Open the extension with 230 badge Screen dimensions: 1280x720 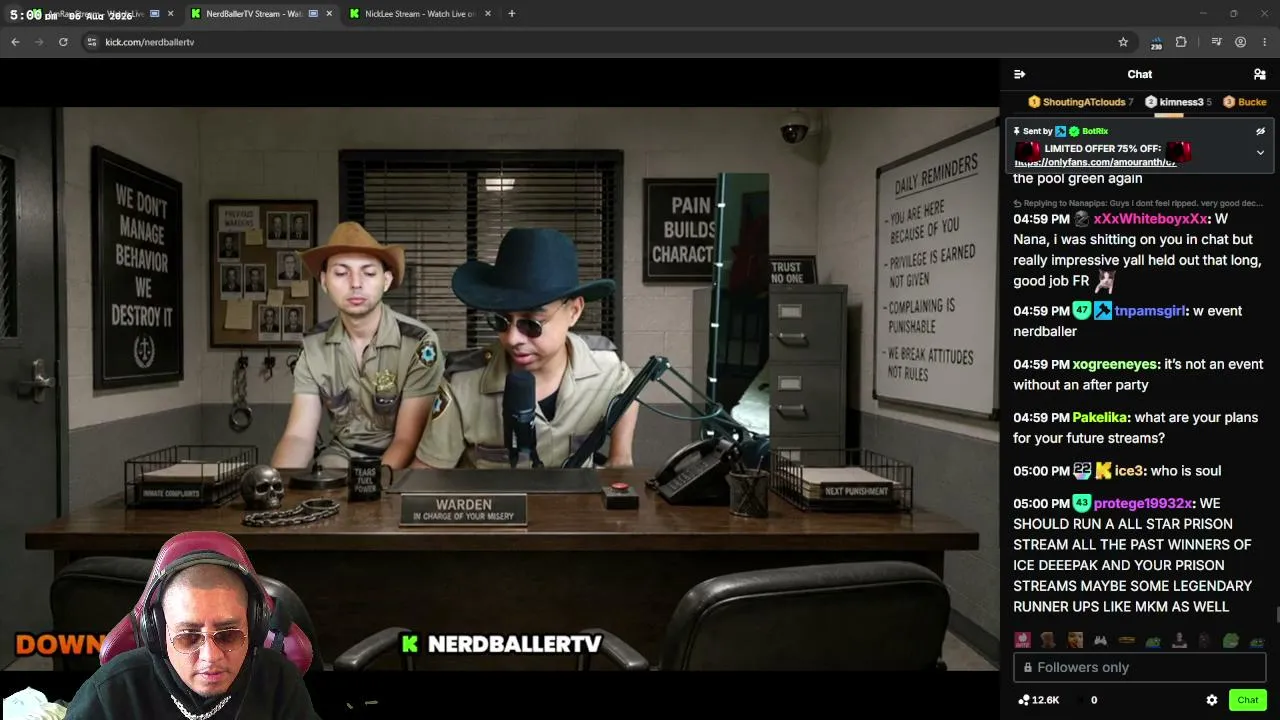coord(1156,42)
